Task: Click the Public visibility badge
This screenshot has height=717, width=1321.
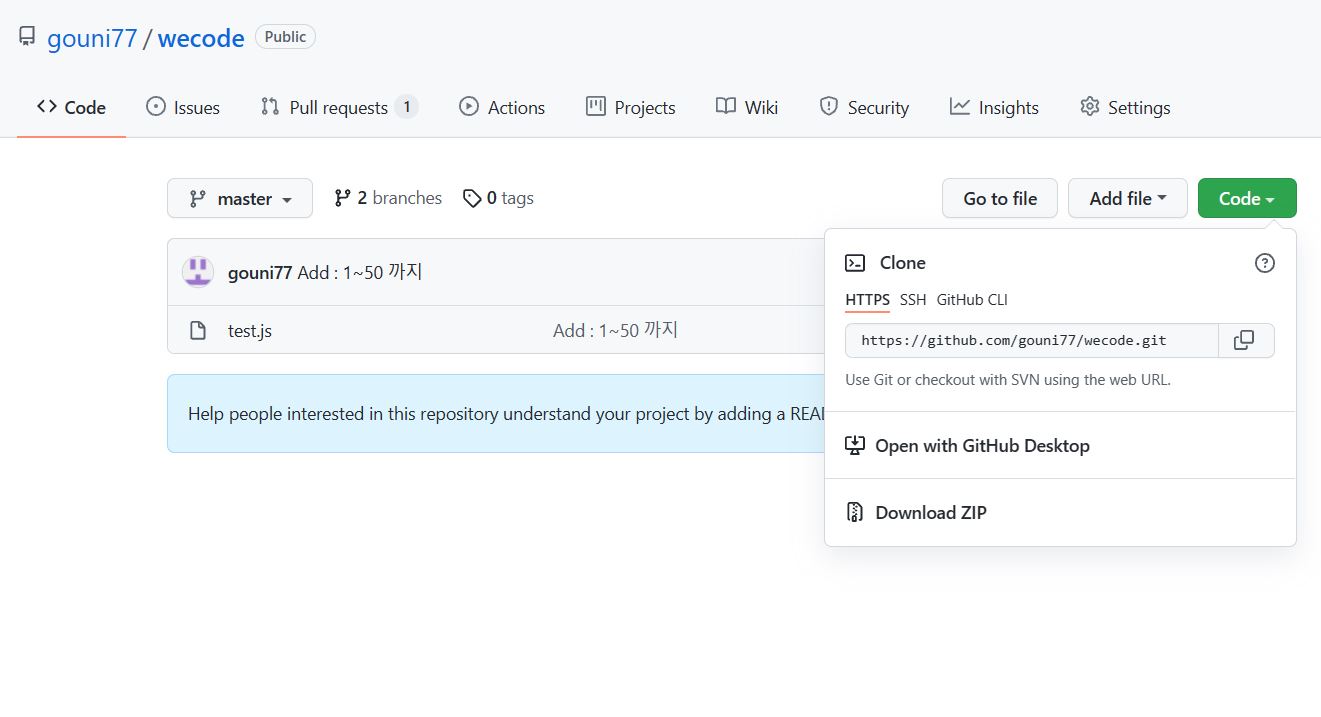Action: pyautogui.click(x=285, y=37)
